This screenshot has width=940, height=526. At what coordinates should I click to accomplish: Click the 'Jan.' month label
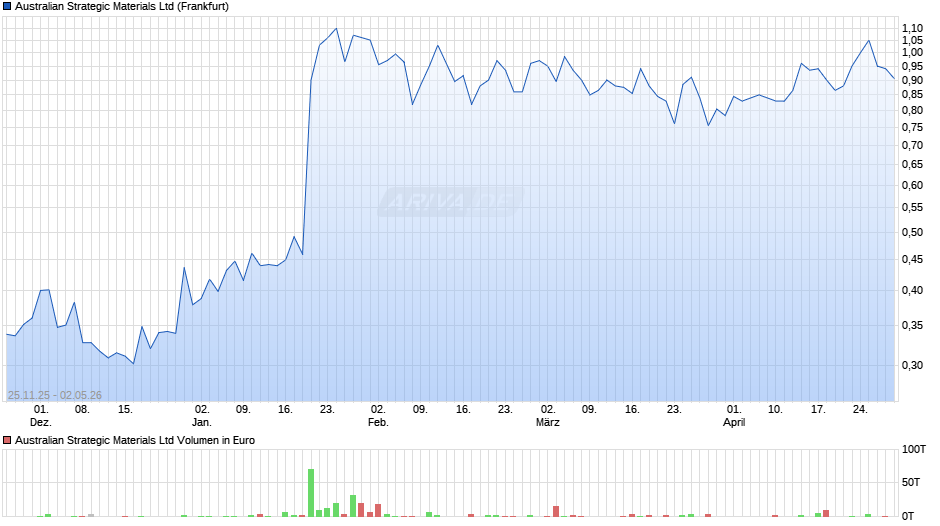(x=202, y=422)
